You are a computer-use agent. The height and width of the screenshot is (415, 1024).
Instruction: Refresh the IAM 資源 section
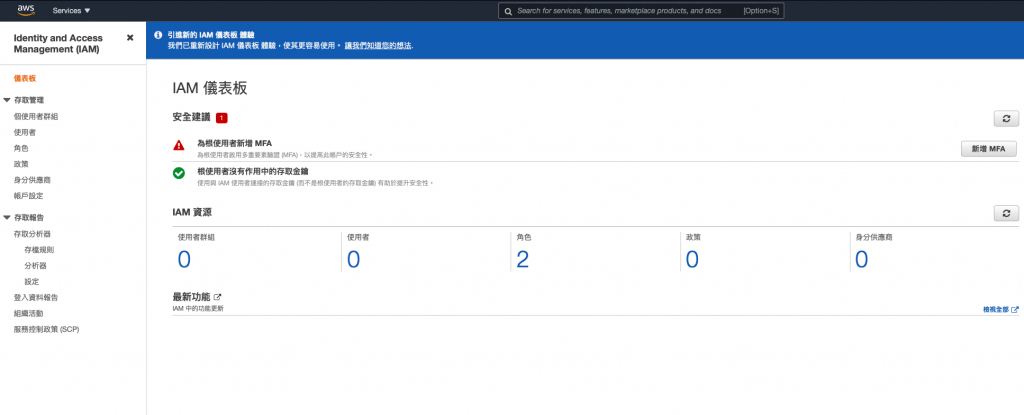pyautogui.click(x=1006, y=213)
